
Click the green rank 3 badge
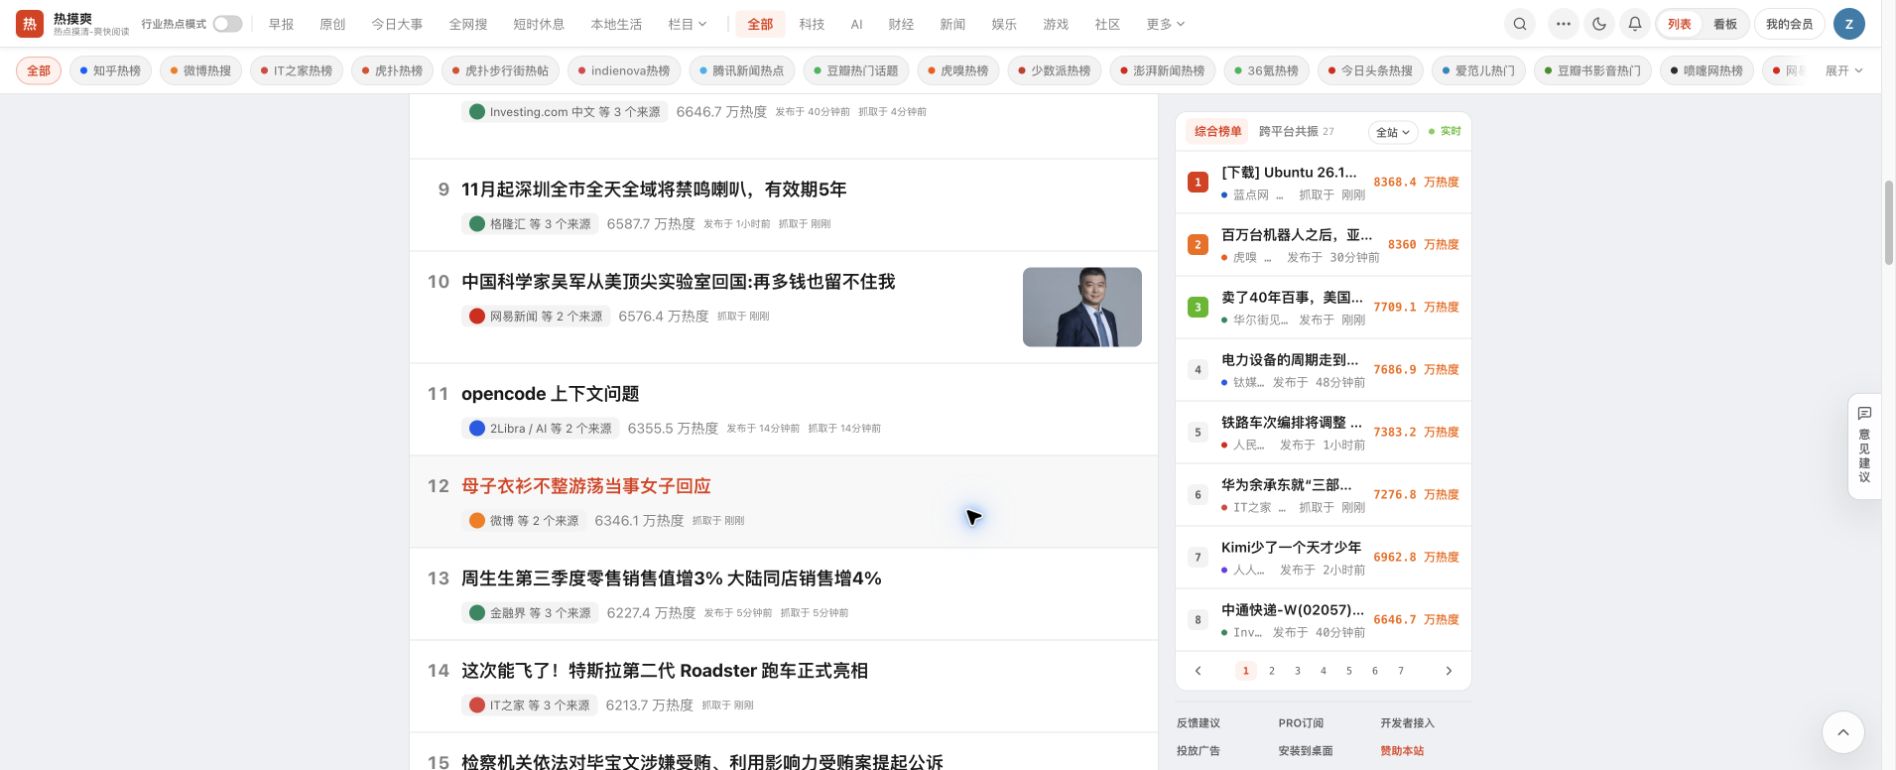click(x=1198, y=307)
